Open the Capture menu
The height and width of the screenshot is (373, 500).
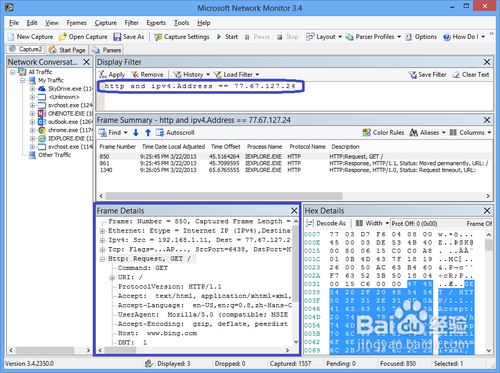point(105,23)
